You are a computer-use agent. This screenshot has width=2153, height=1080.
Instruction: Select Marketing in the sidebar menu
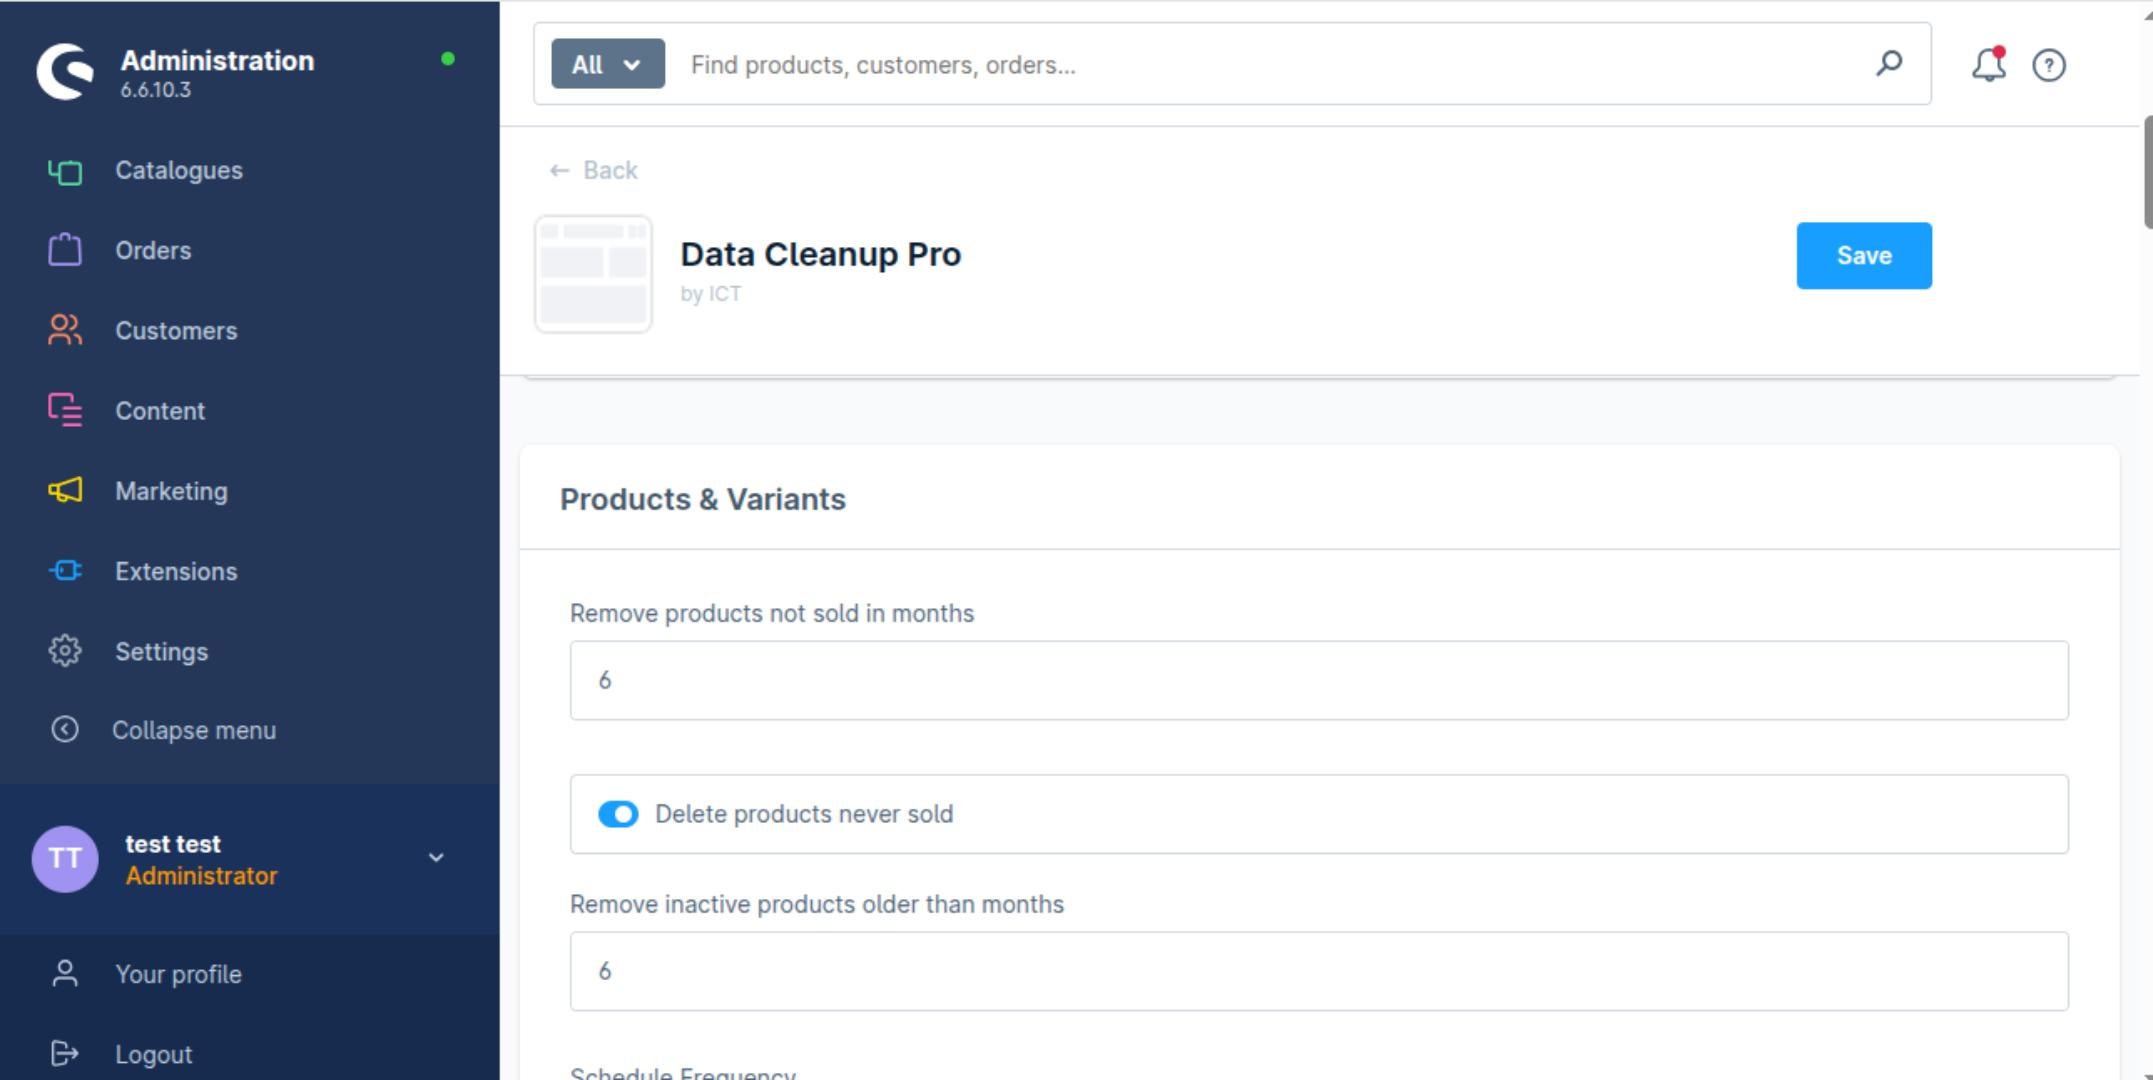[x=171, y=491]
